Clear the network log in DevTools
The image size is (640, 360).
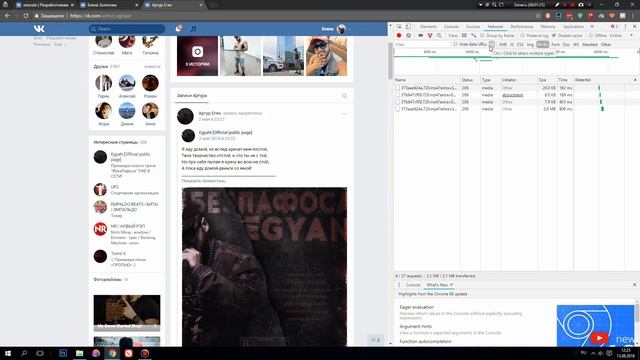(x=408, y=36)
